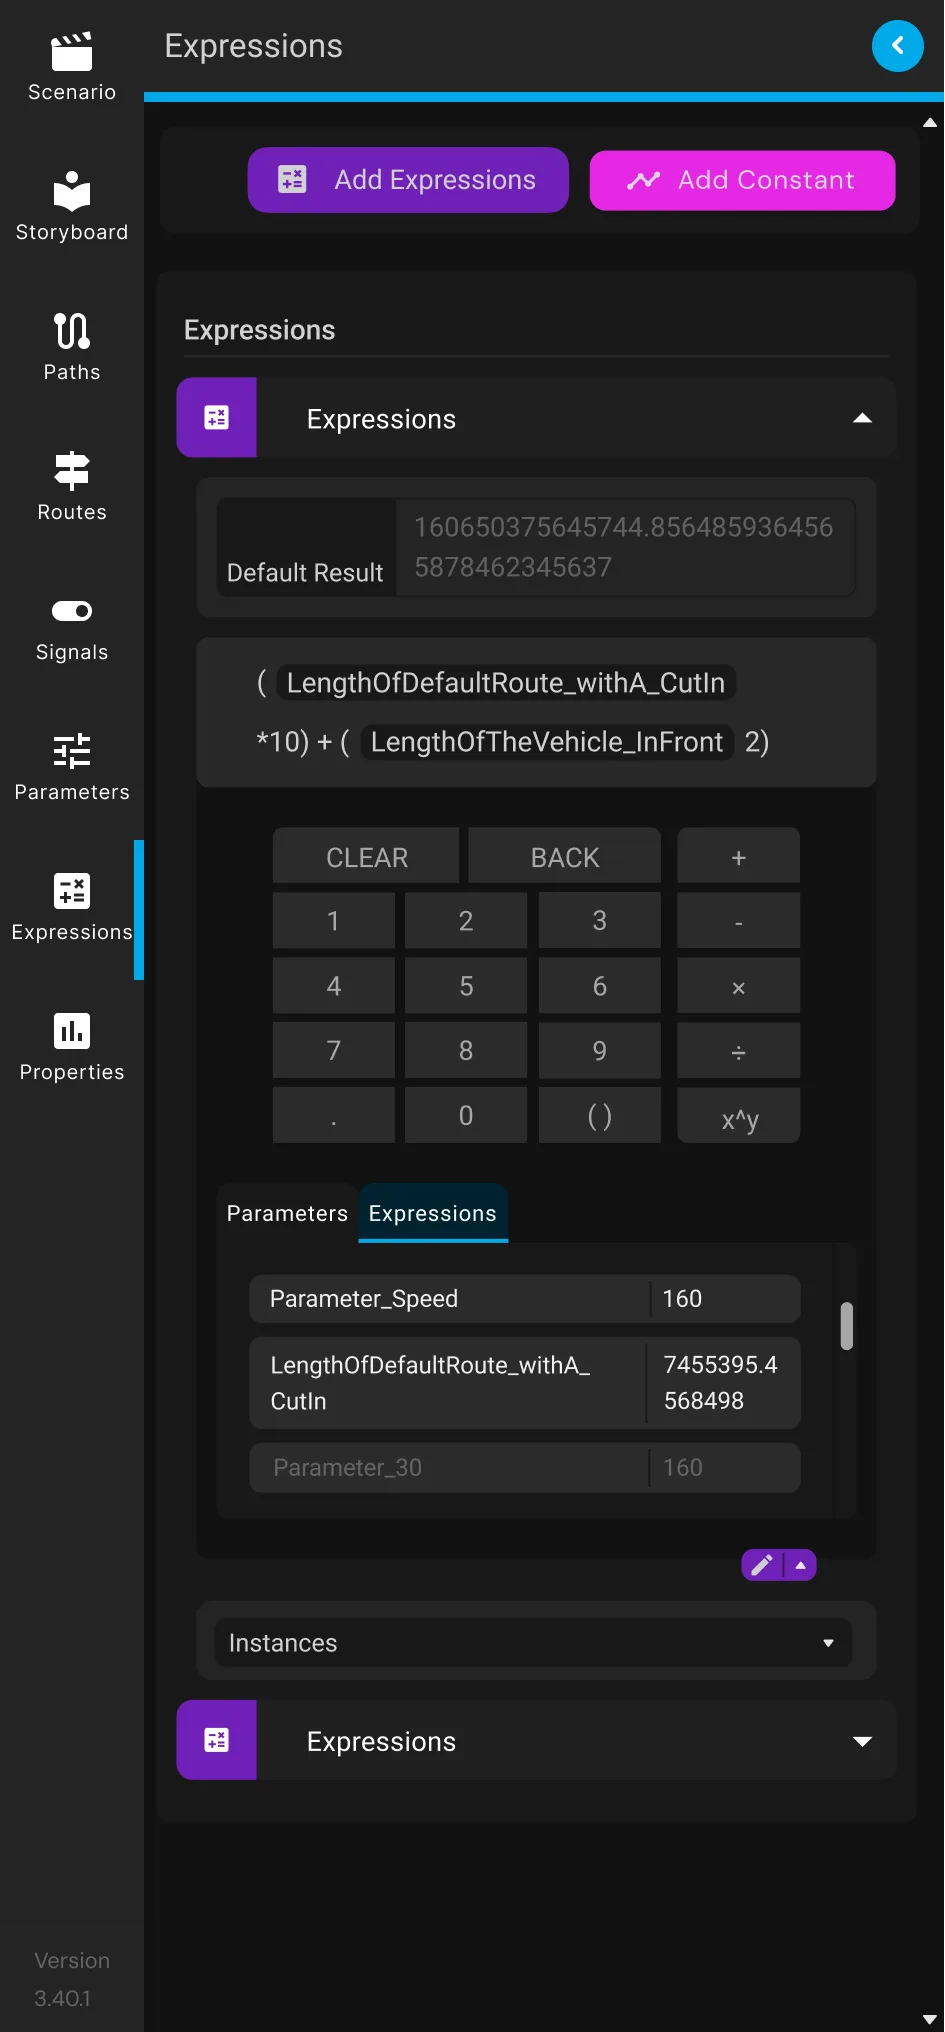The image size is (945, 2032).
Task: Expand the bottom Expressions card arrow
Action: [x=862, y=1741]
